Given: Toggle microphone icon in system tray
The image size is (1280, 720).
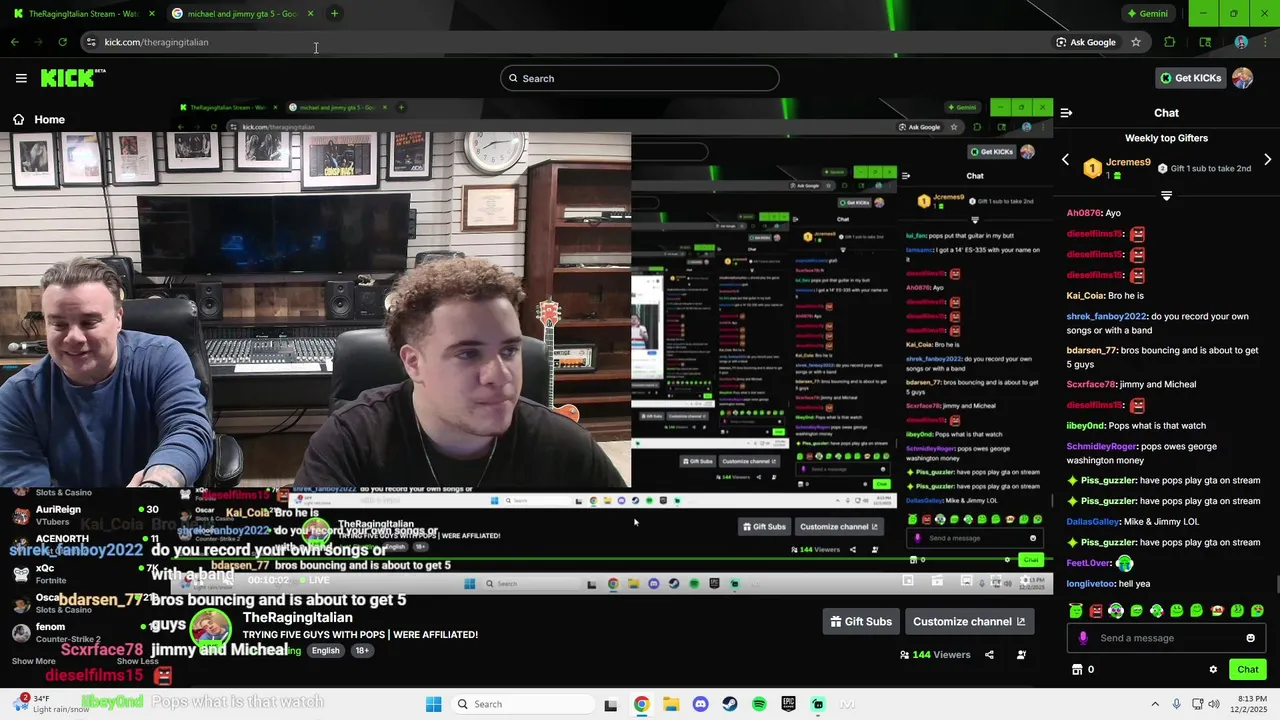Looking at the screenshot, I should [x=1177, y=704].
